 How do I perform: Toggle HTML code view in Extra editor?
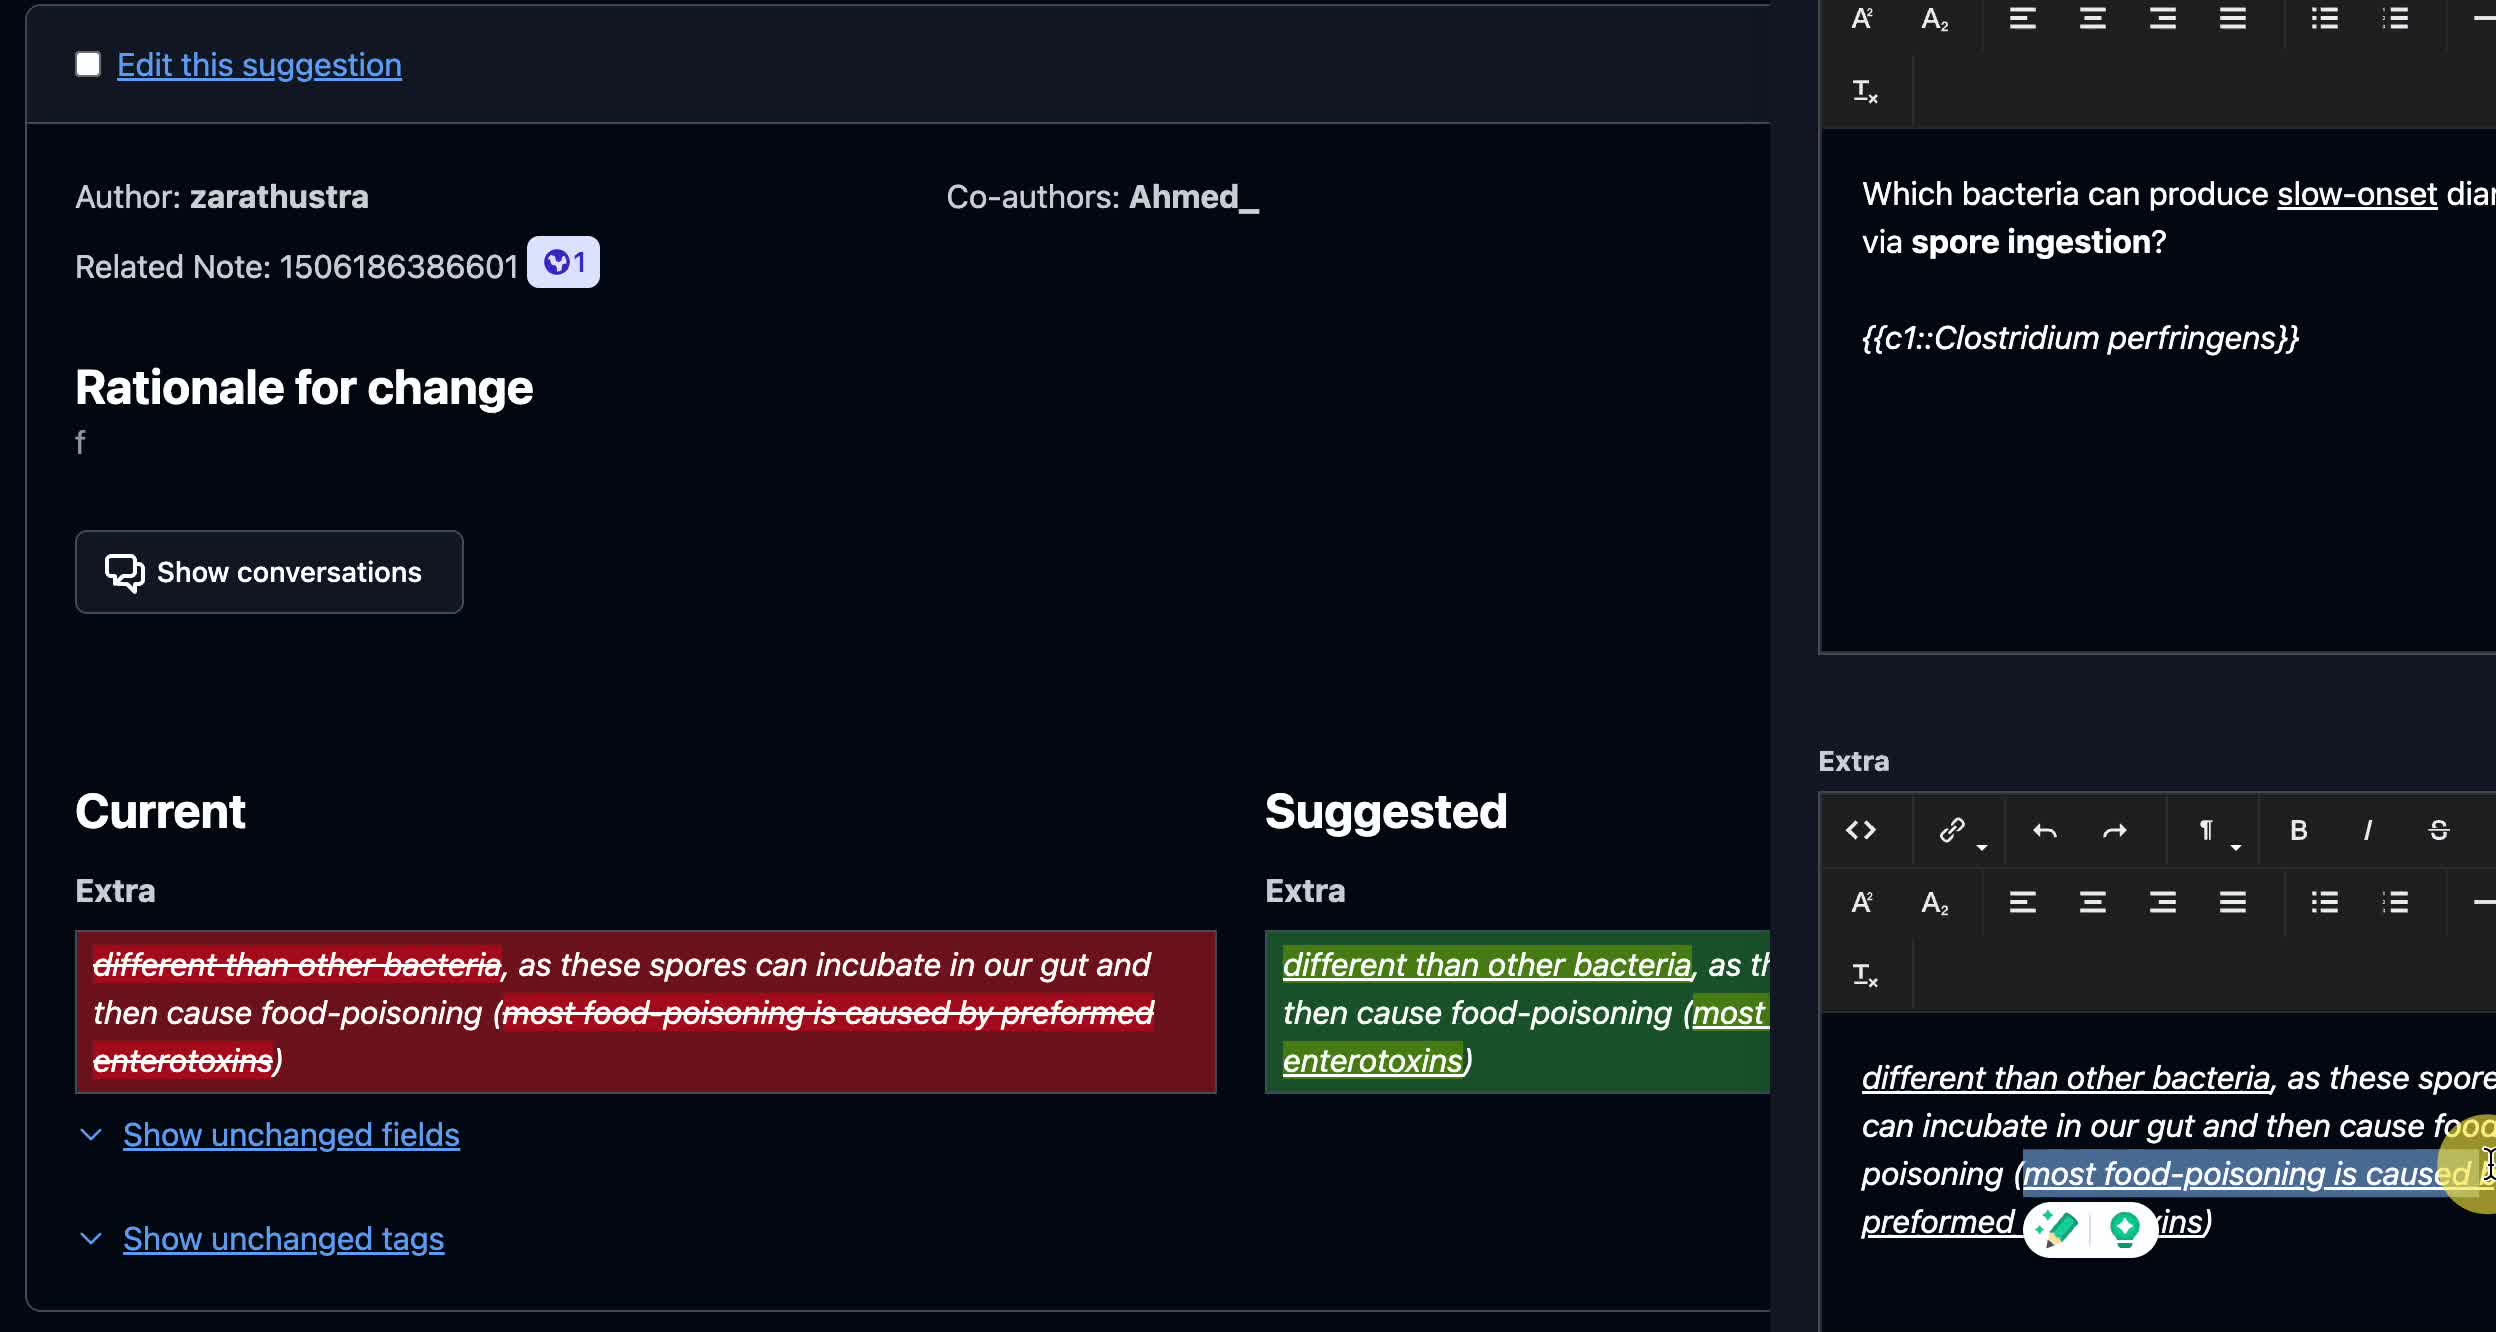[1860, 830]
